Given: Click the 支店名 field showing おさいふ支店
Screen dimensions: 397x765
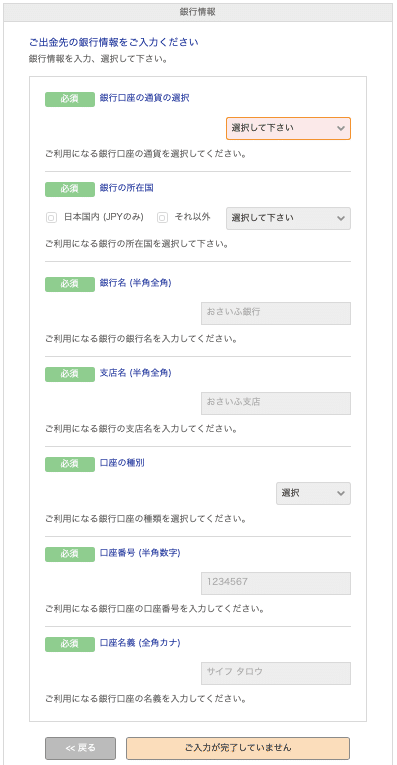Looking at the screenshot, I should 276,403.
